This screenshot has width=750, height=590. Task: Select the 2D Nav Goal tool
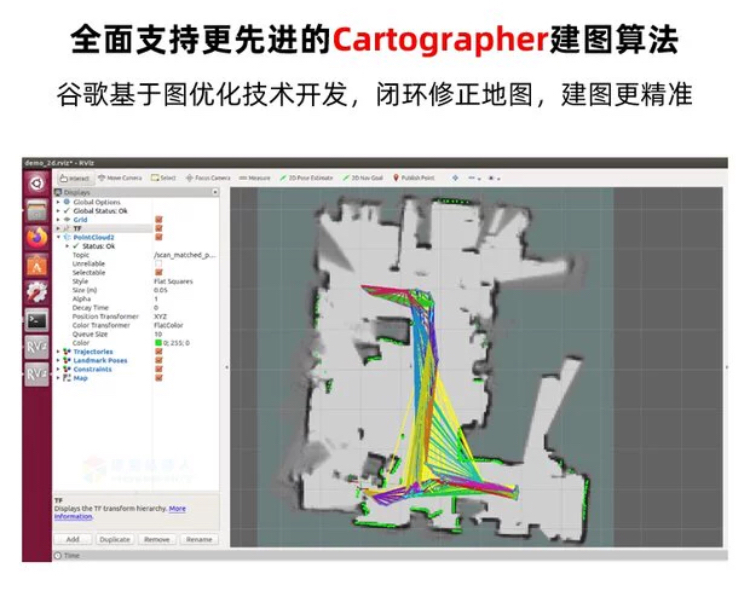[x=363, y=178]
